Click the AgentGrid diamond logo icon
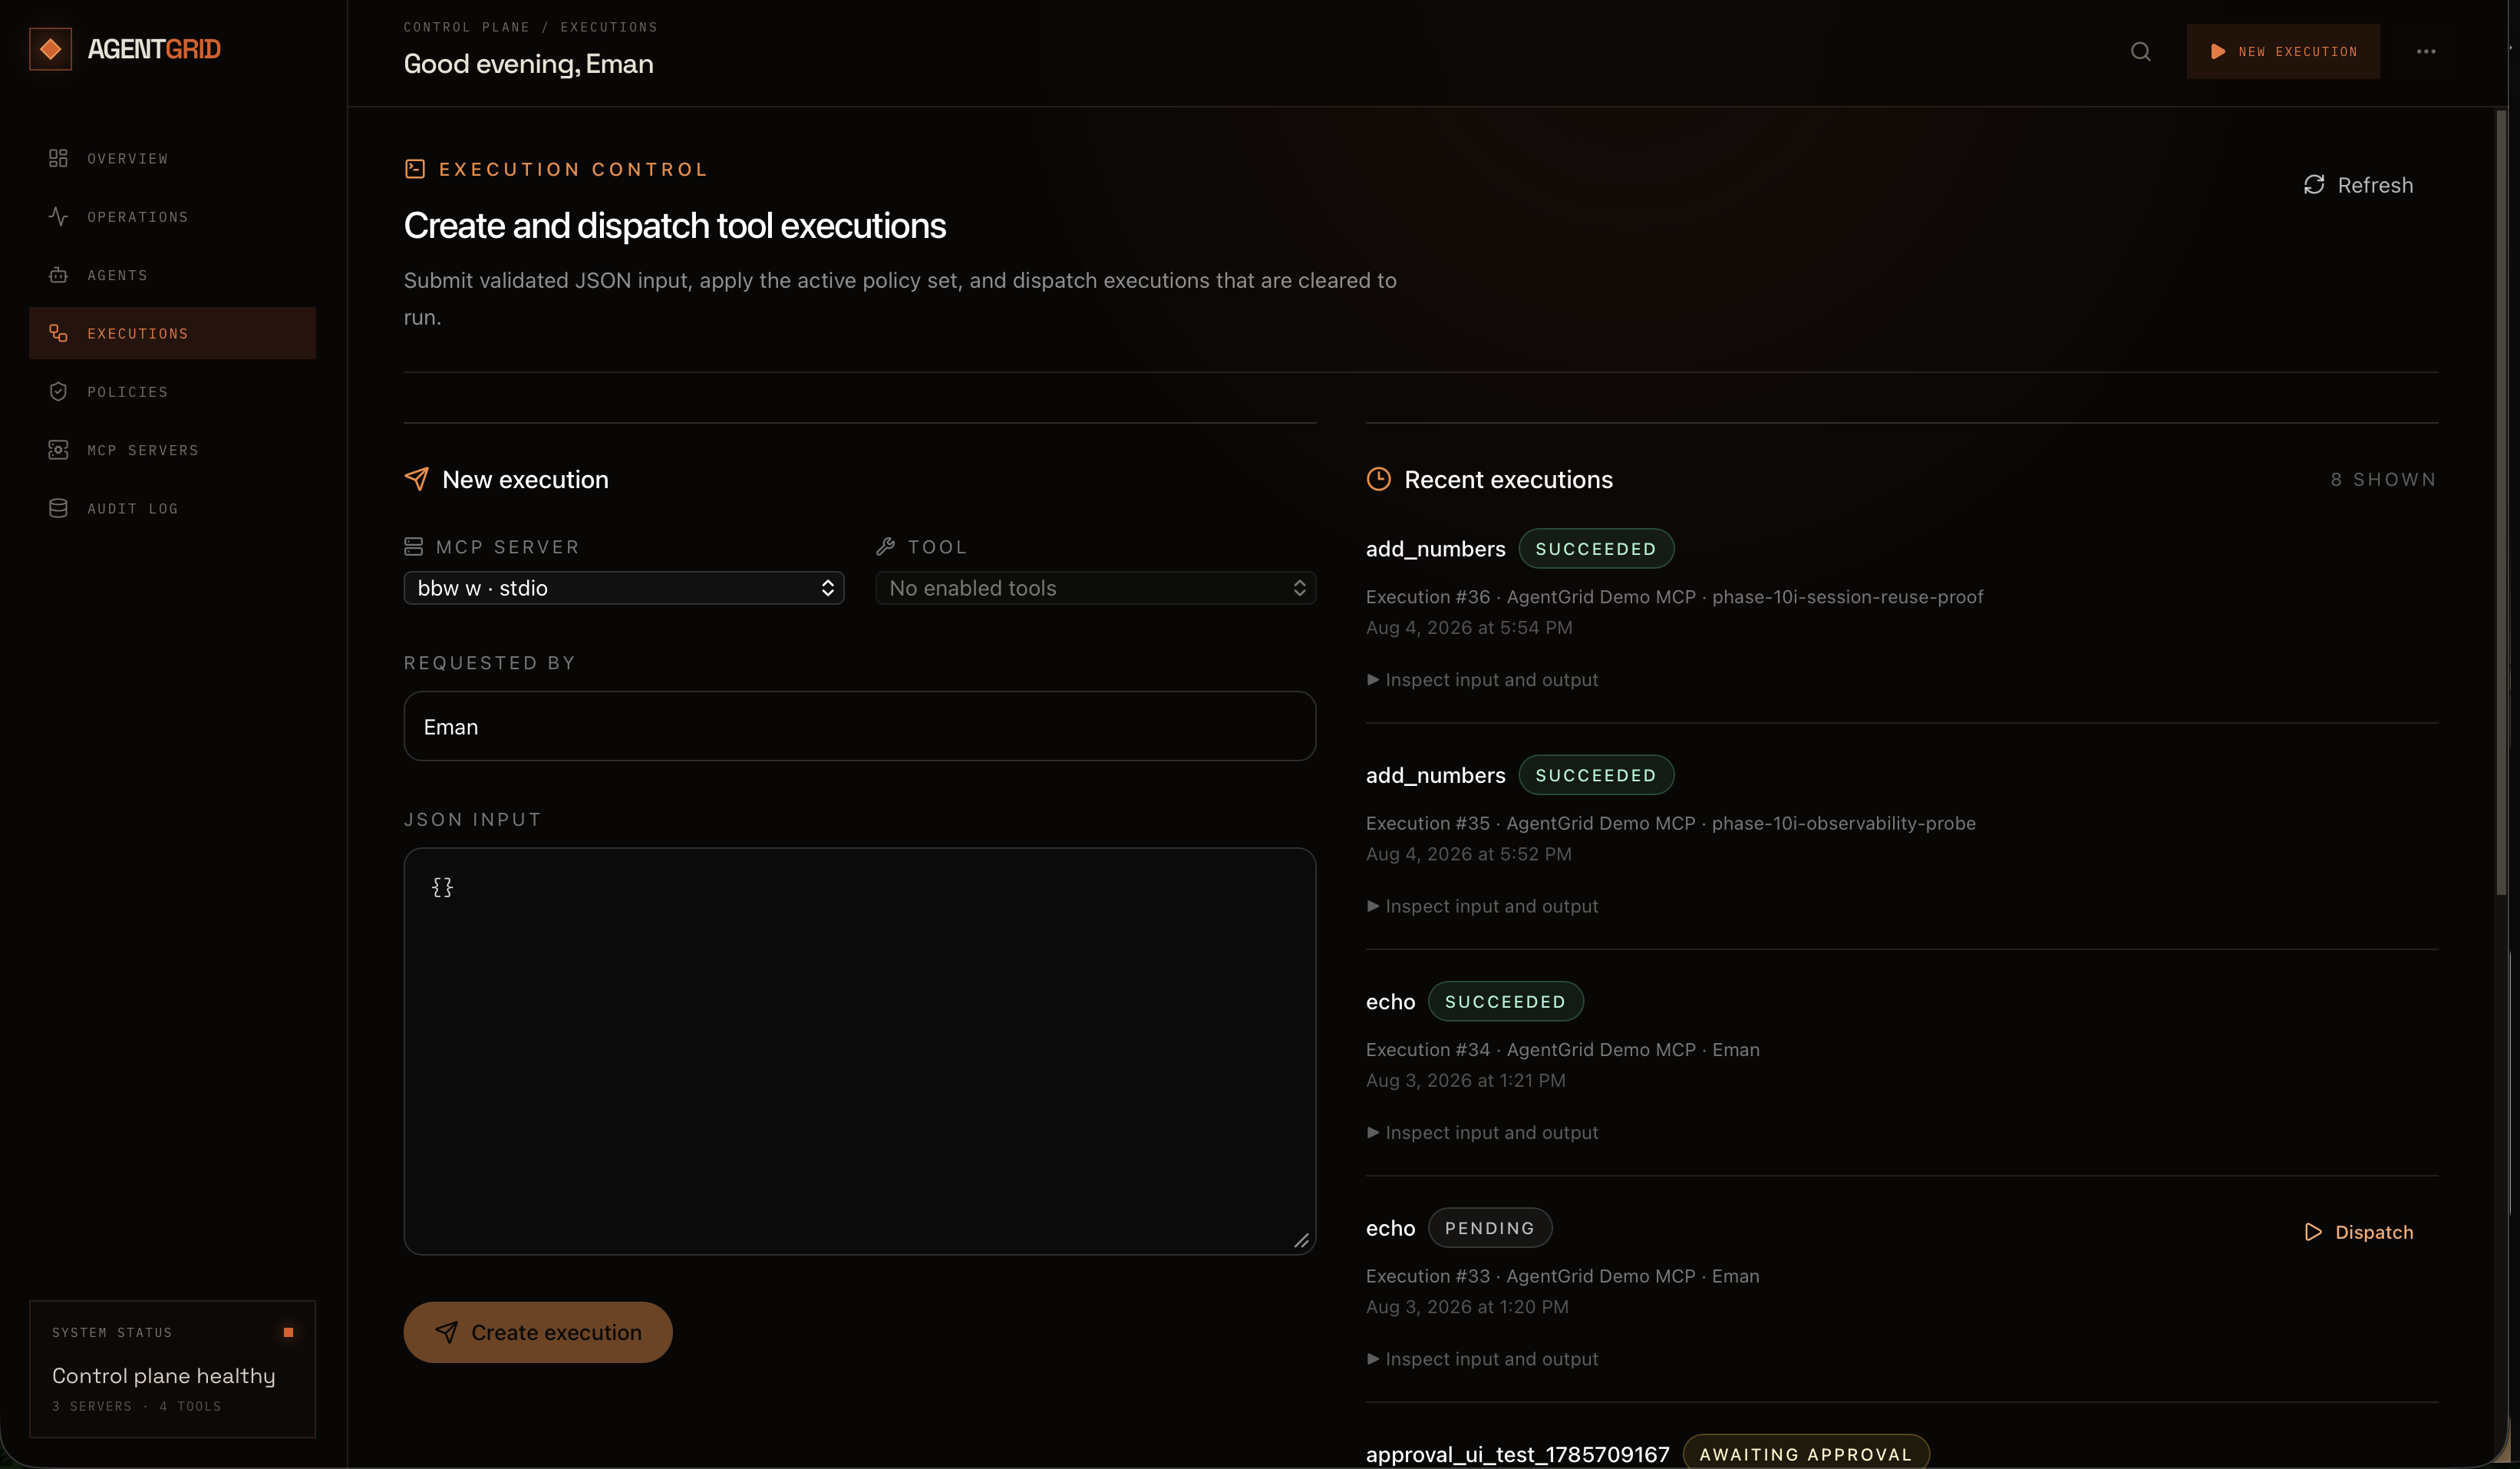Image resolution: width=2520 pixels, height=1469 pixels. point(50,49)
